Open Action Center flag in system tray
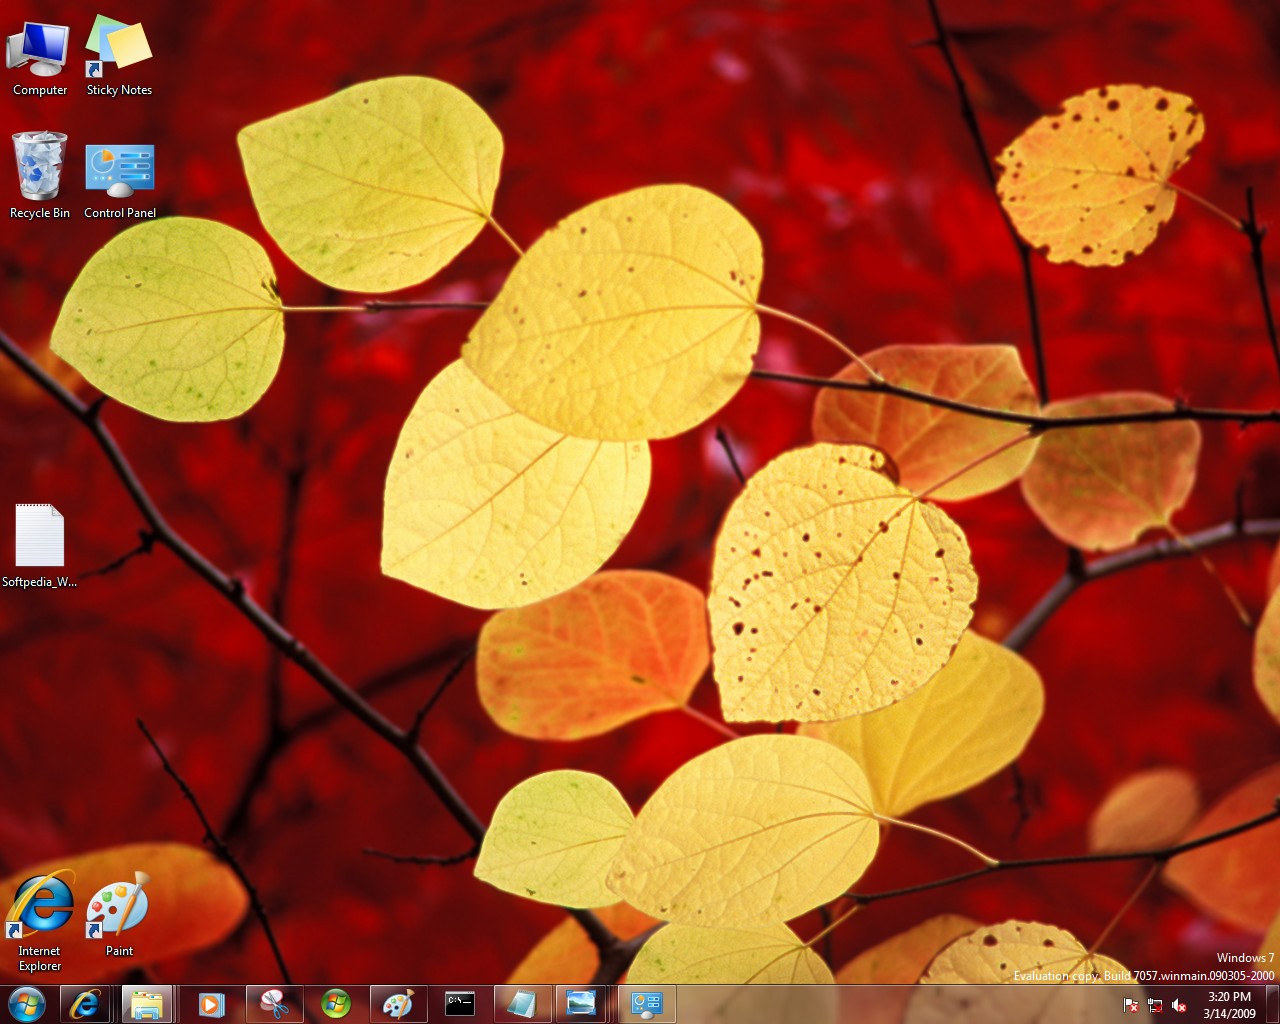The image size is (1280, 1024). [x=1131, y=1005]
